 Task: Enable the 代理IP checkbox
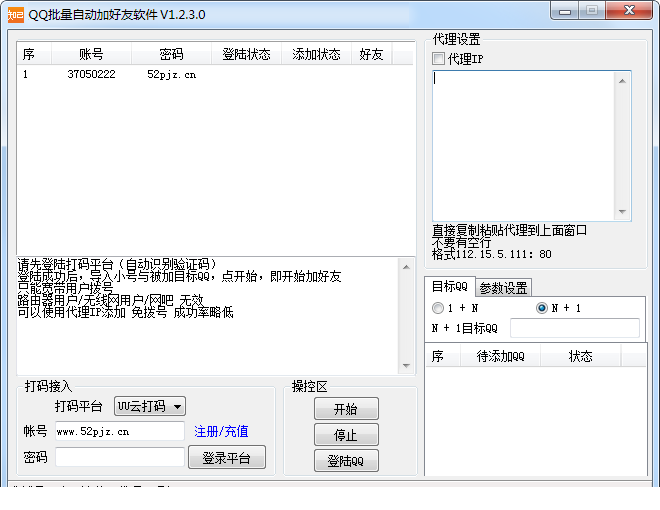[438, 58]
